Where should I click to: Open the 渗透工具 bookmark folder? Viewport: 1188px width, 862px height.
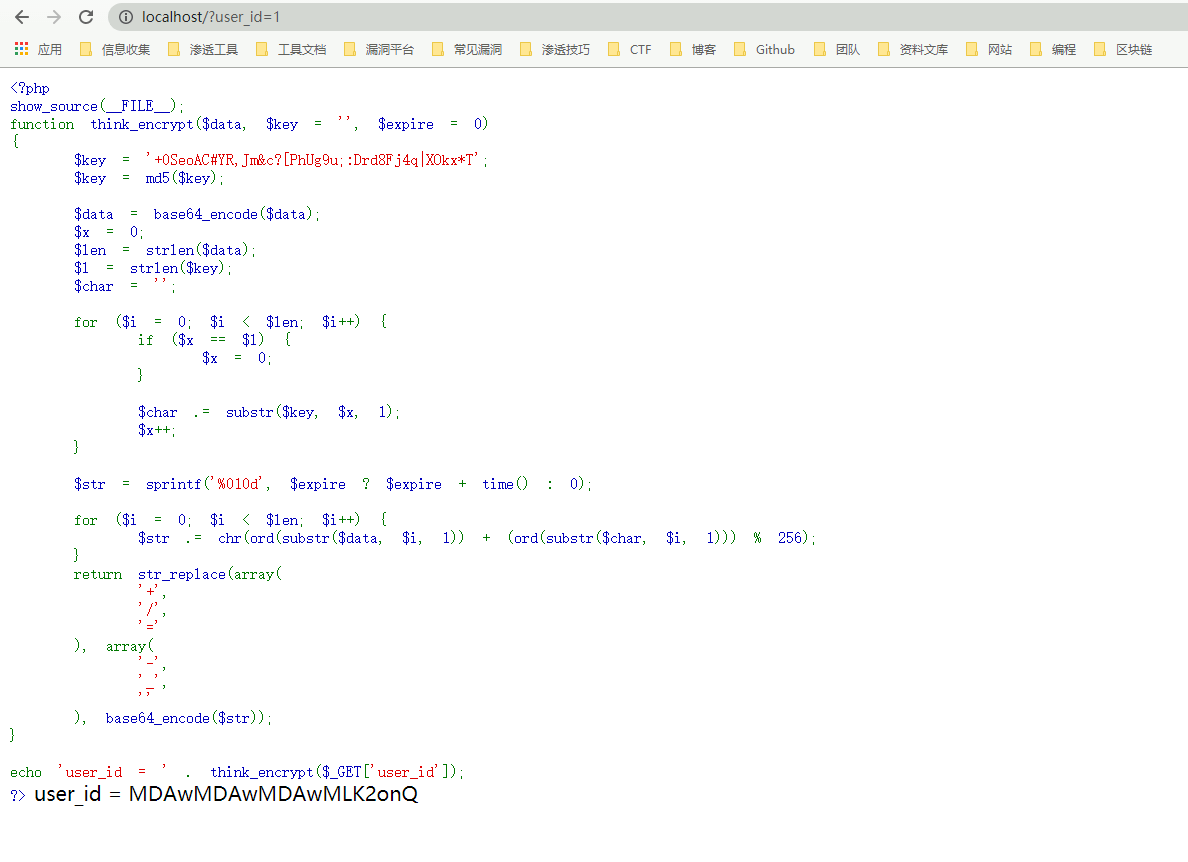(203, 49)
